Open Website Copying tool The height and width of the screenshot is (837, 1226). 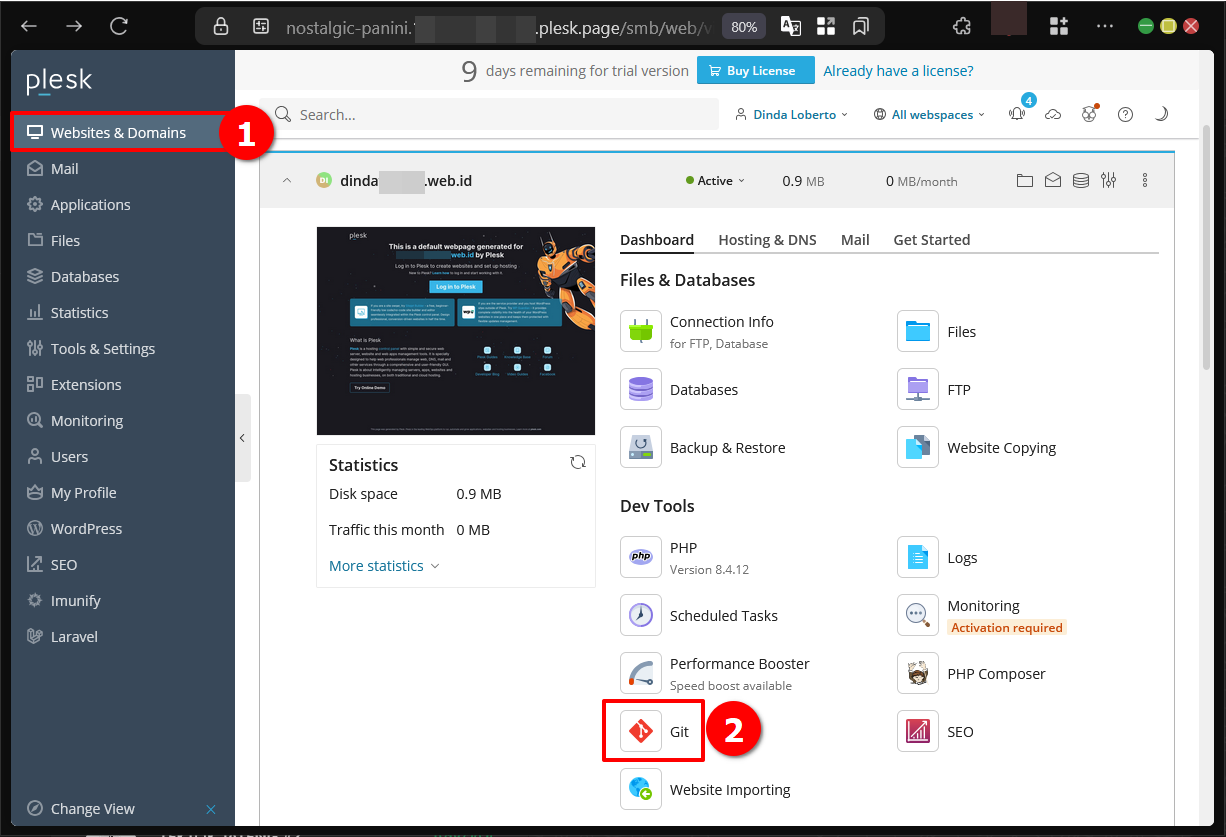tap(1001, 448)
